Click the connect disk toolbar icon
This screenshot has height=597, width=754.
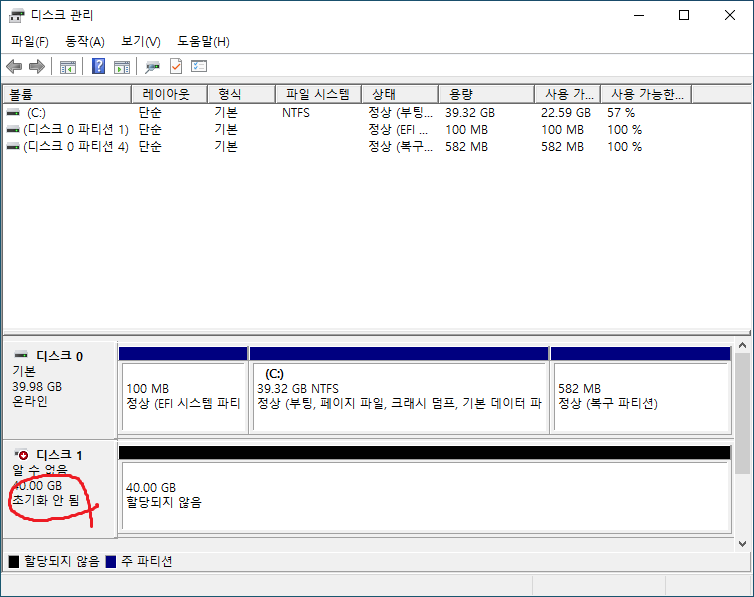coord(152,67)
